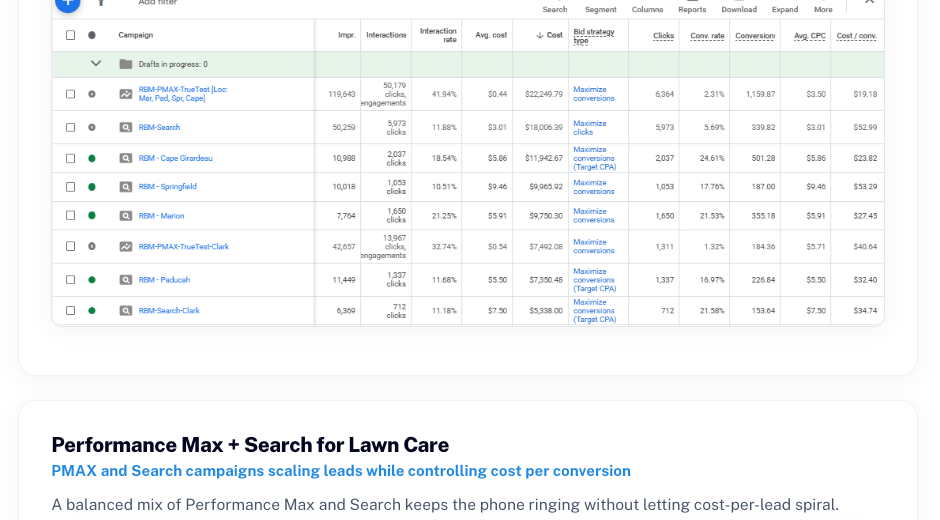
Task: Click the blue PMAX and Search campaigns subtitle
Action: [341, 471]
